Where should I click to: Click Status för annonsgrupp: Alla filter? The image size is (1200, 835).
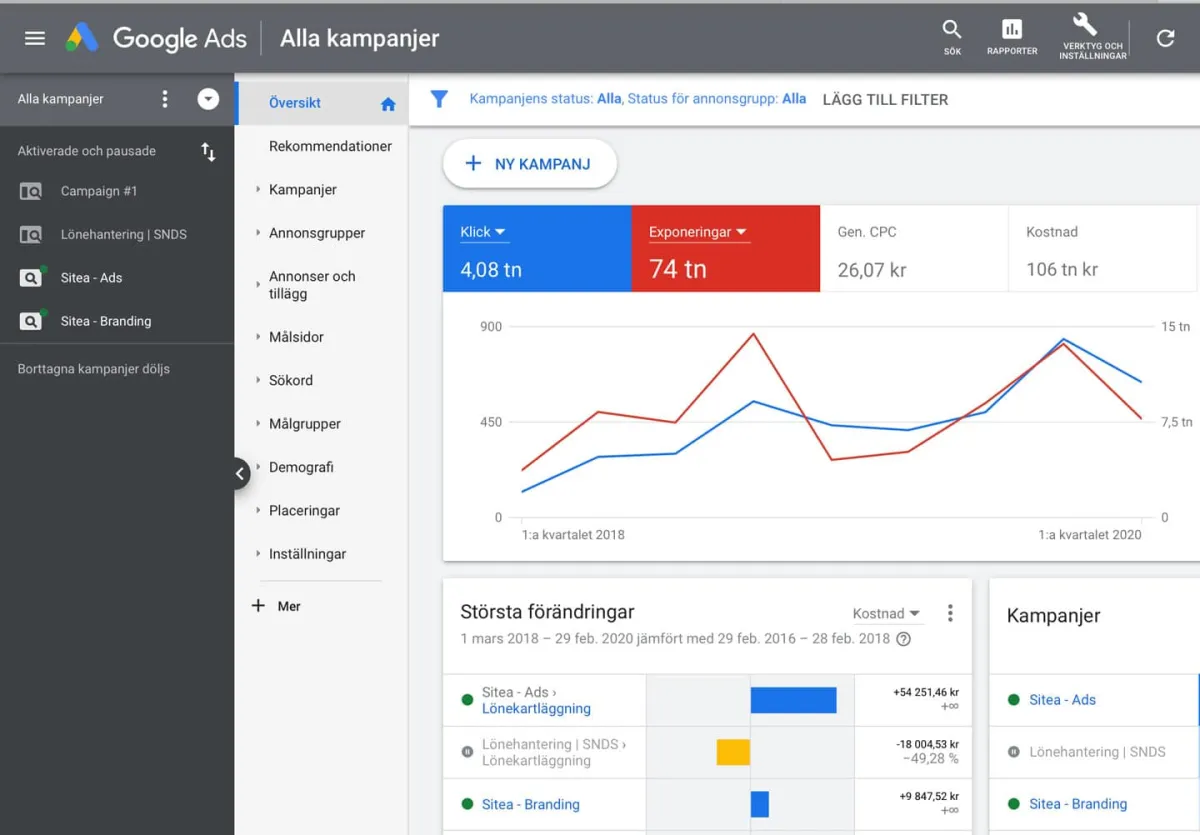point(717,99)
